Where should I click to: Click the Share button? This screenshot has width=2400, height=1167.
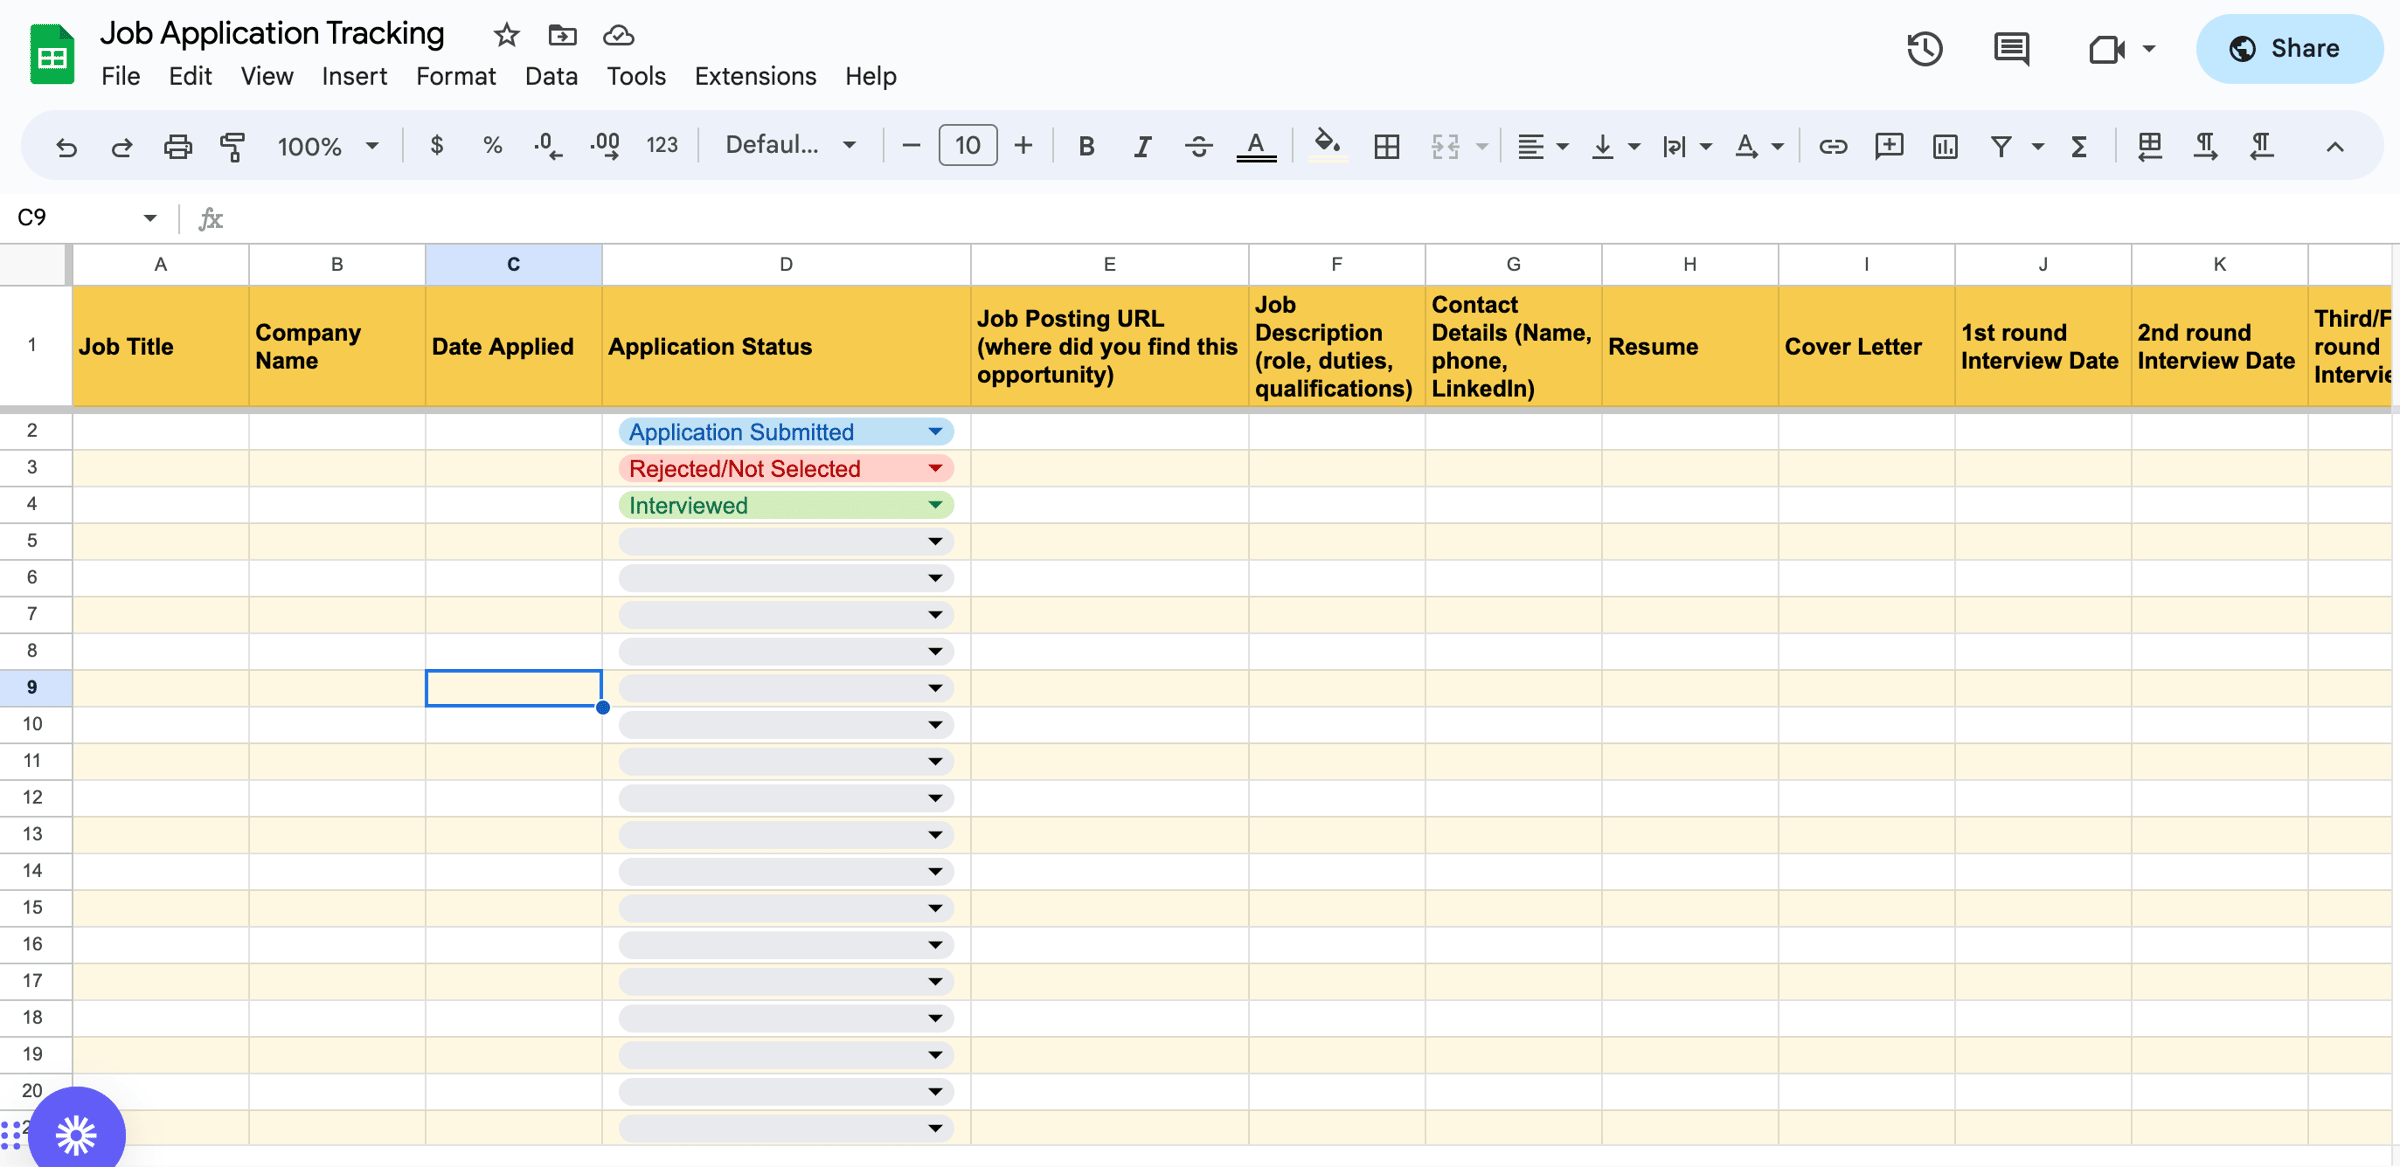coord(2288,49)
